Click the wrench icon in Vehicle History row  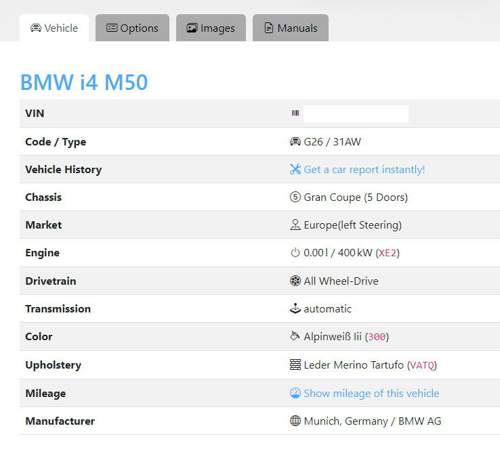295,169
